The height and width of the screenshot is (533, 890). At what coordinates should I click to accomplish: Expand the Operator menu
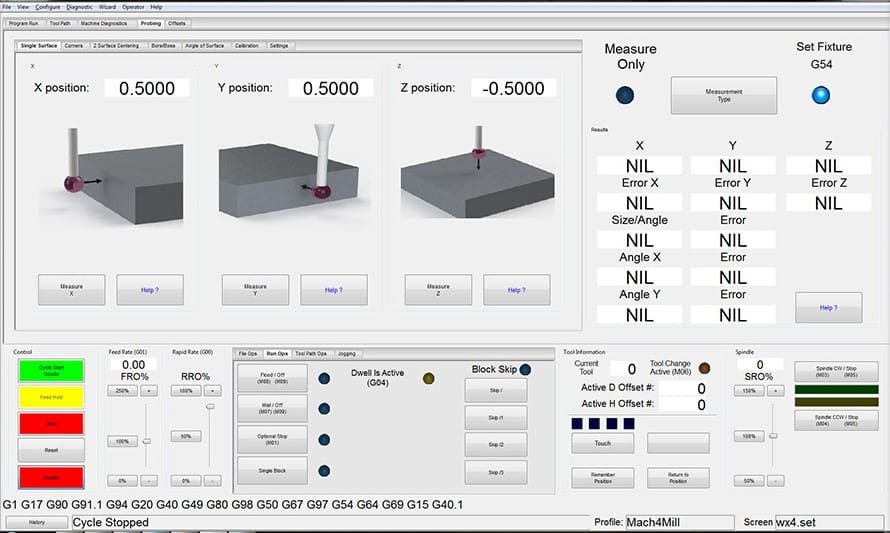pyautogui.click(x=133, y=7)
